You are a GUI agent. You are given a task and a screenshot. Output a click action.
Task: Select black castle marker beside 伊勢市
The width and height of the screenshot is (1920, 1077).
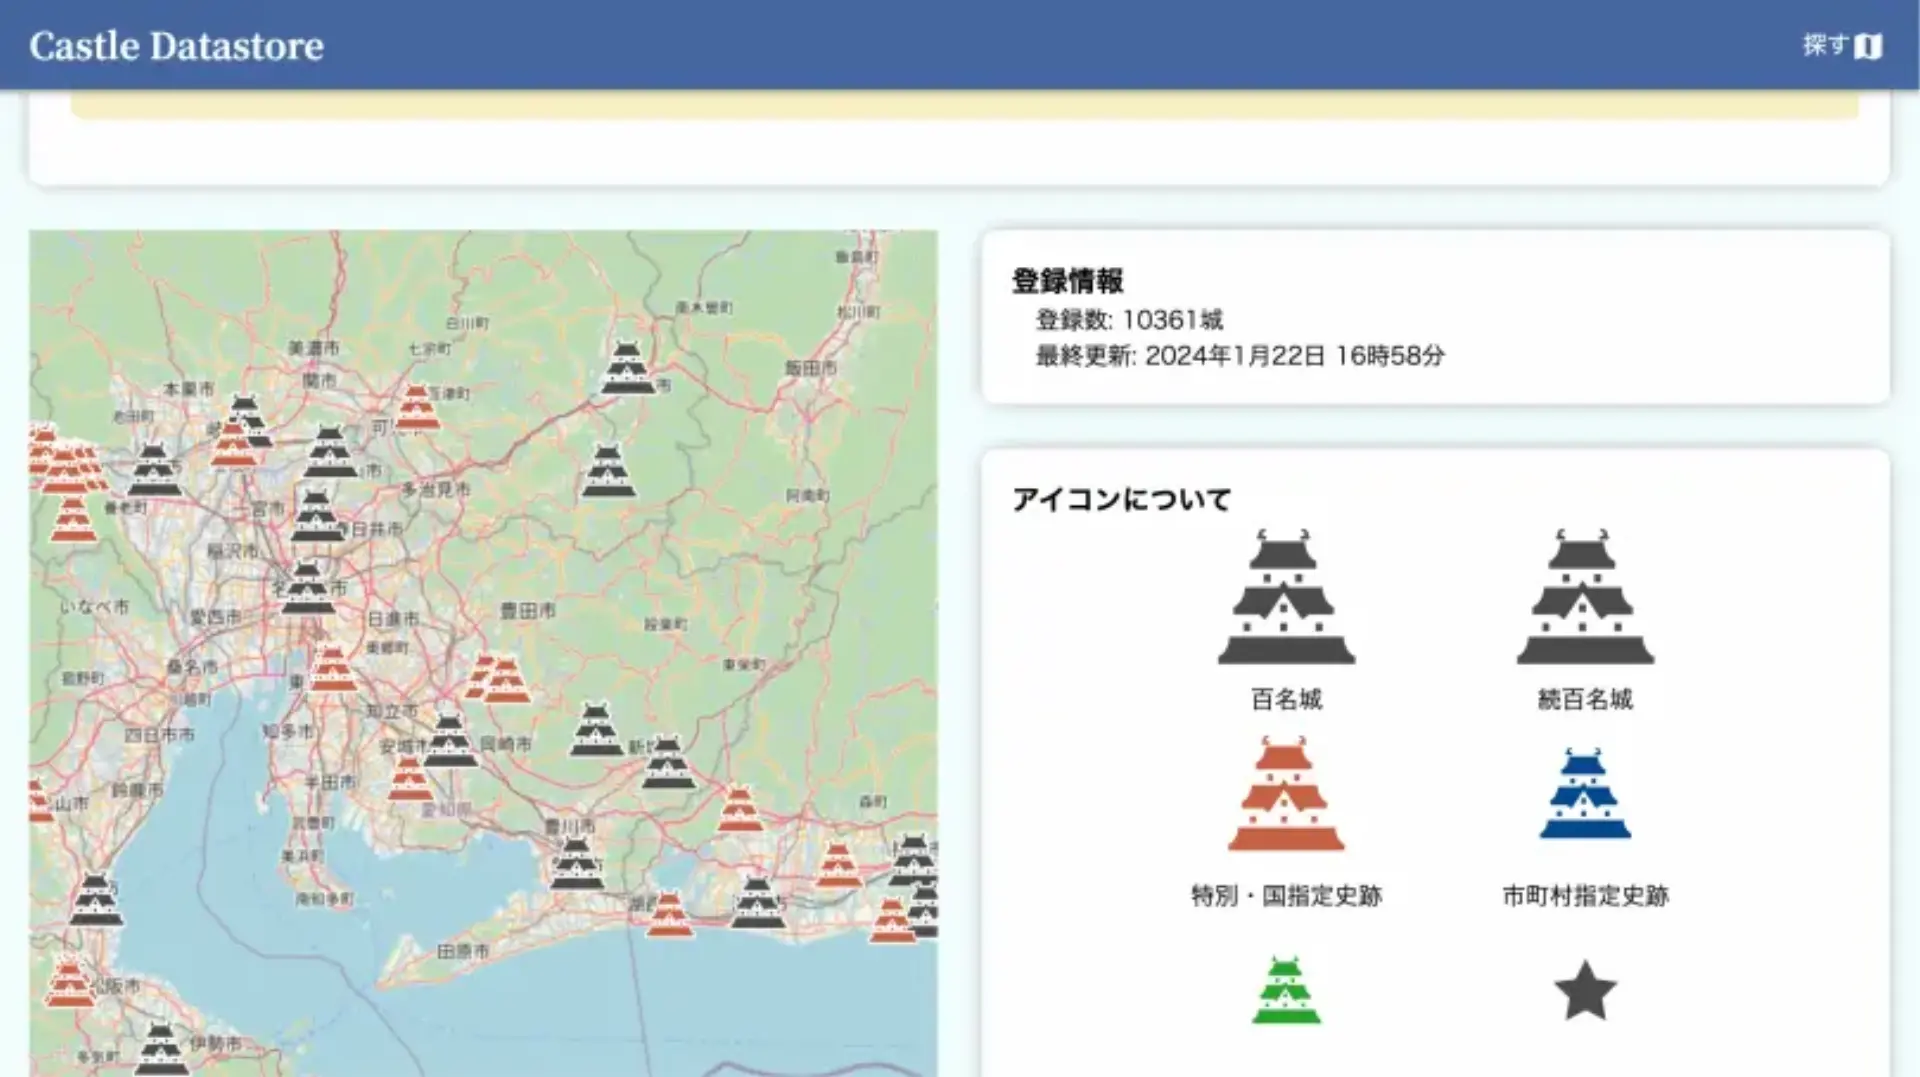click(x=161, y=1048)
